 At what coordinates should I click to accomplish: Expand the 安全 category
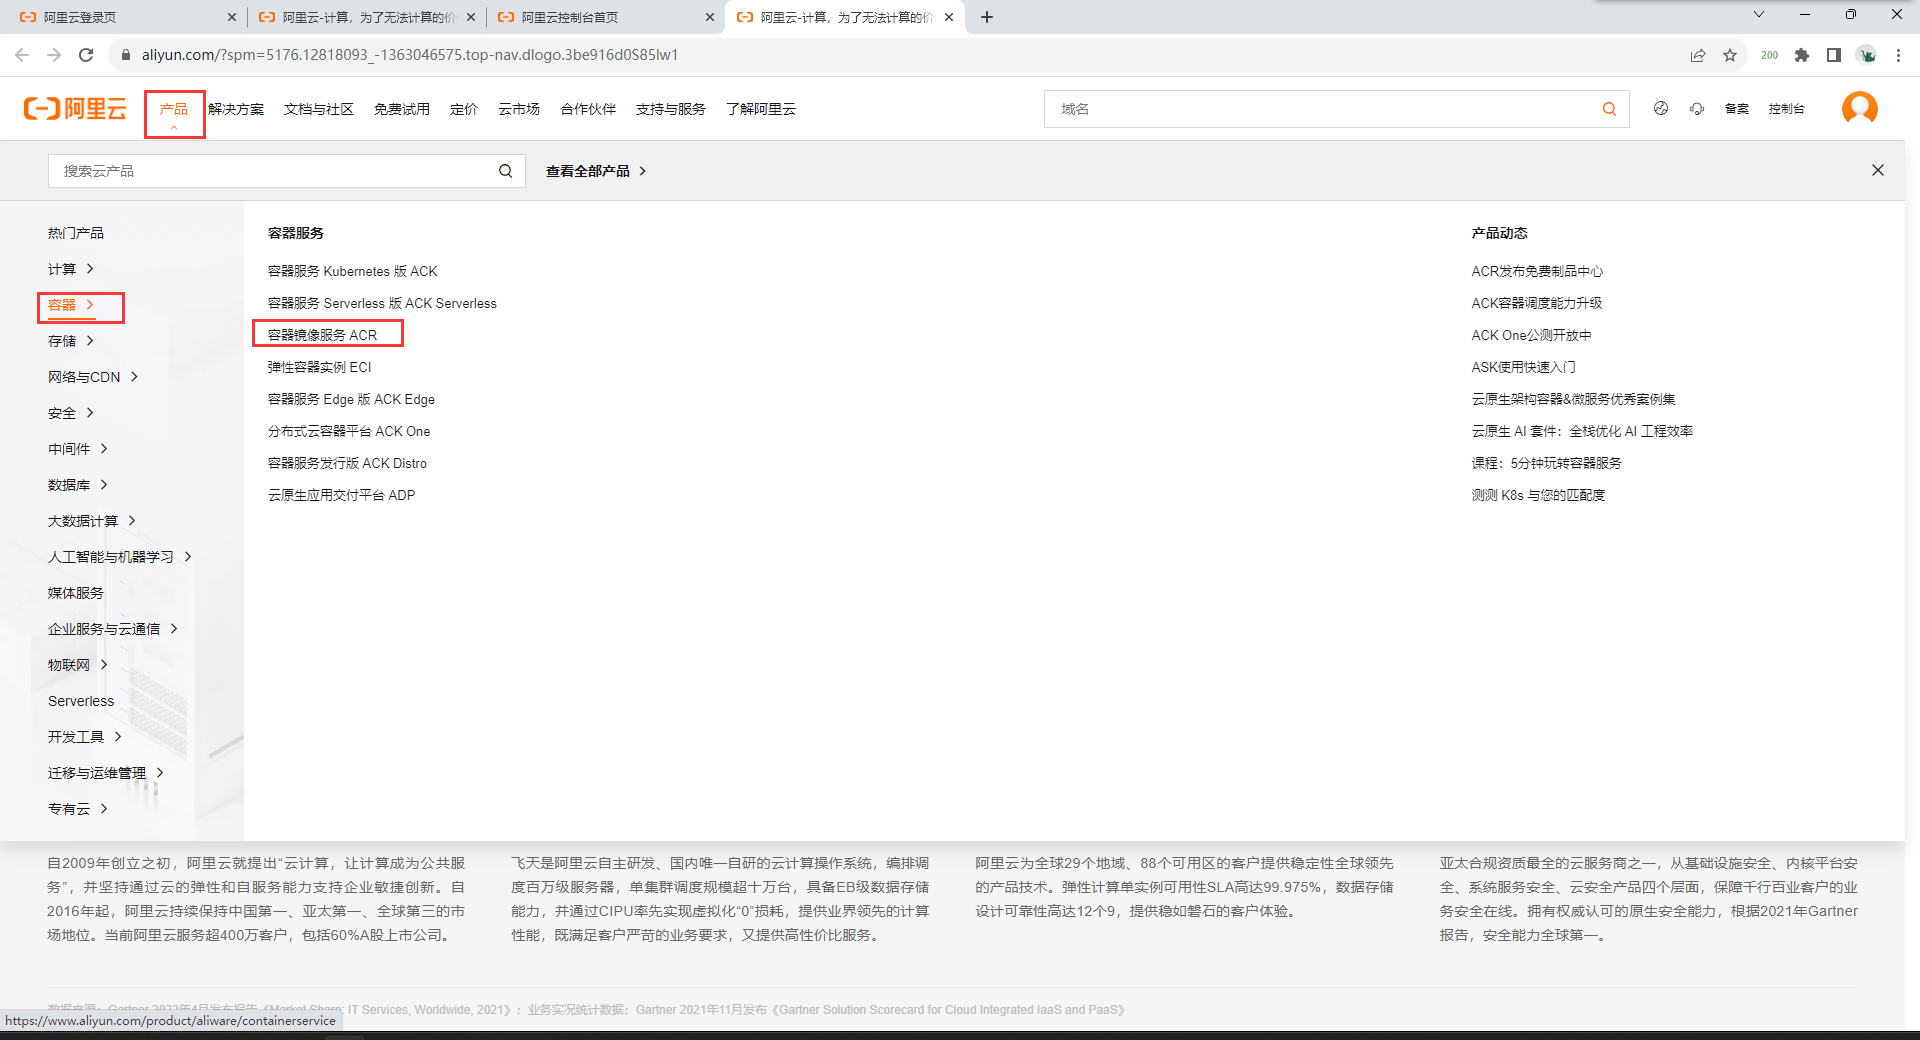71,413
